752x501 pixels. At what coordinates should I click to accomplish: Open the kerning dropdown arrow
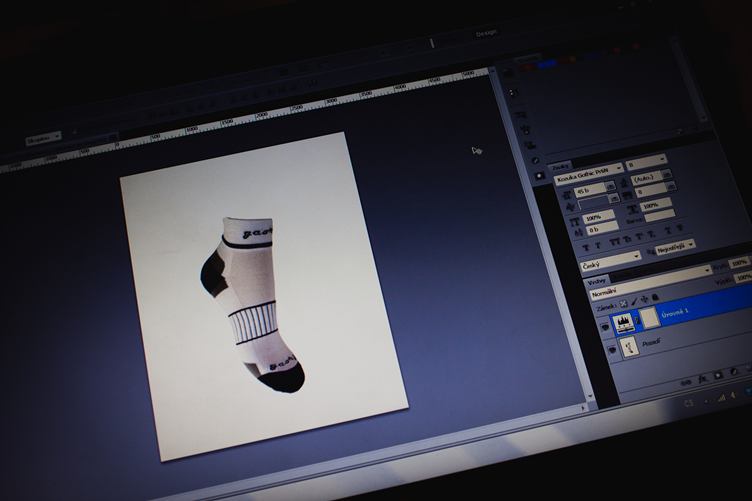(613, 198)
